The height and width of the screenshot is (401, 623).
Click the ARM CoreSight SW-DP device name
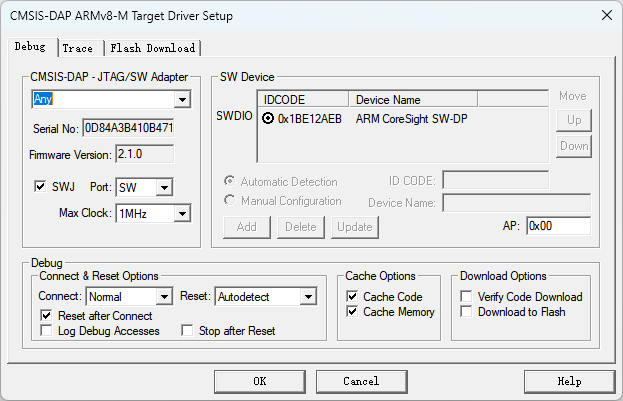coord(411,119)
